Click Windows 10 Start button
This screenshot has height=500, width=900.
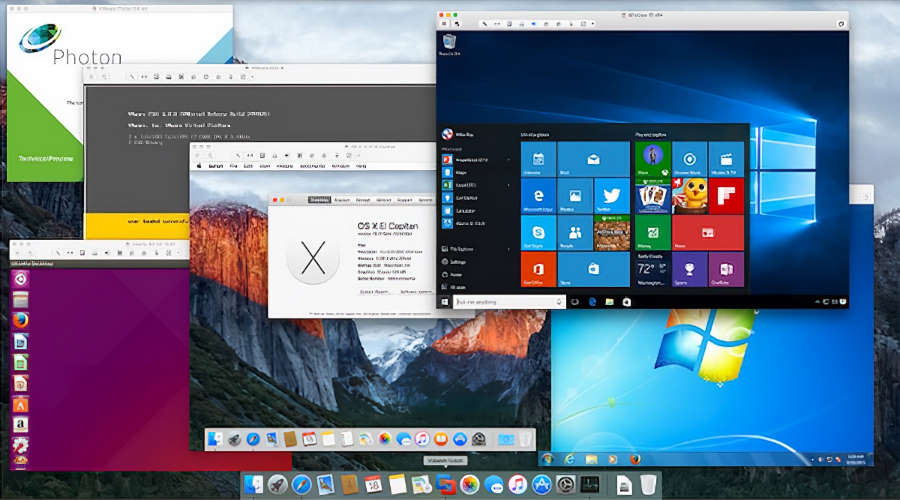[445, 301]
